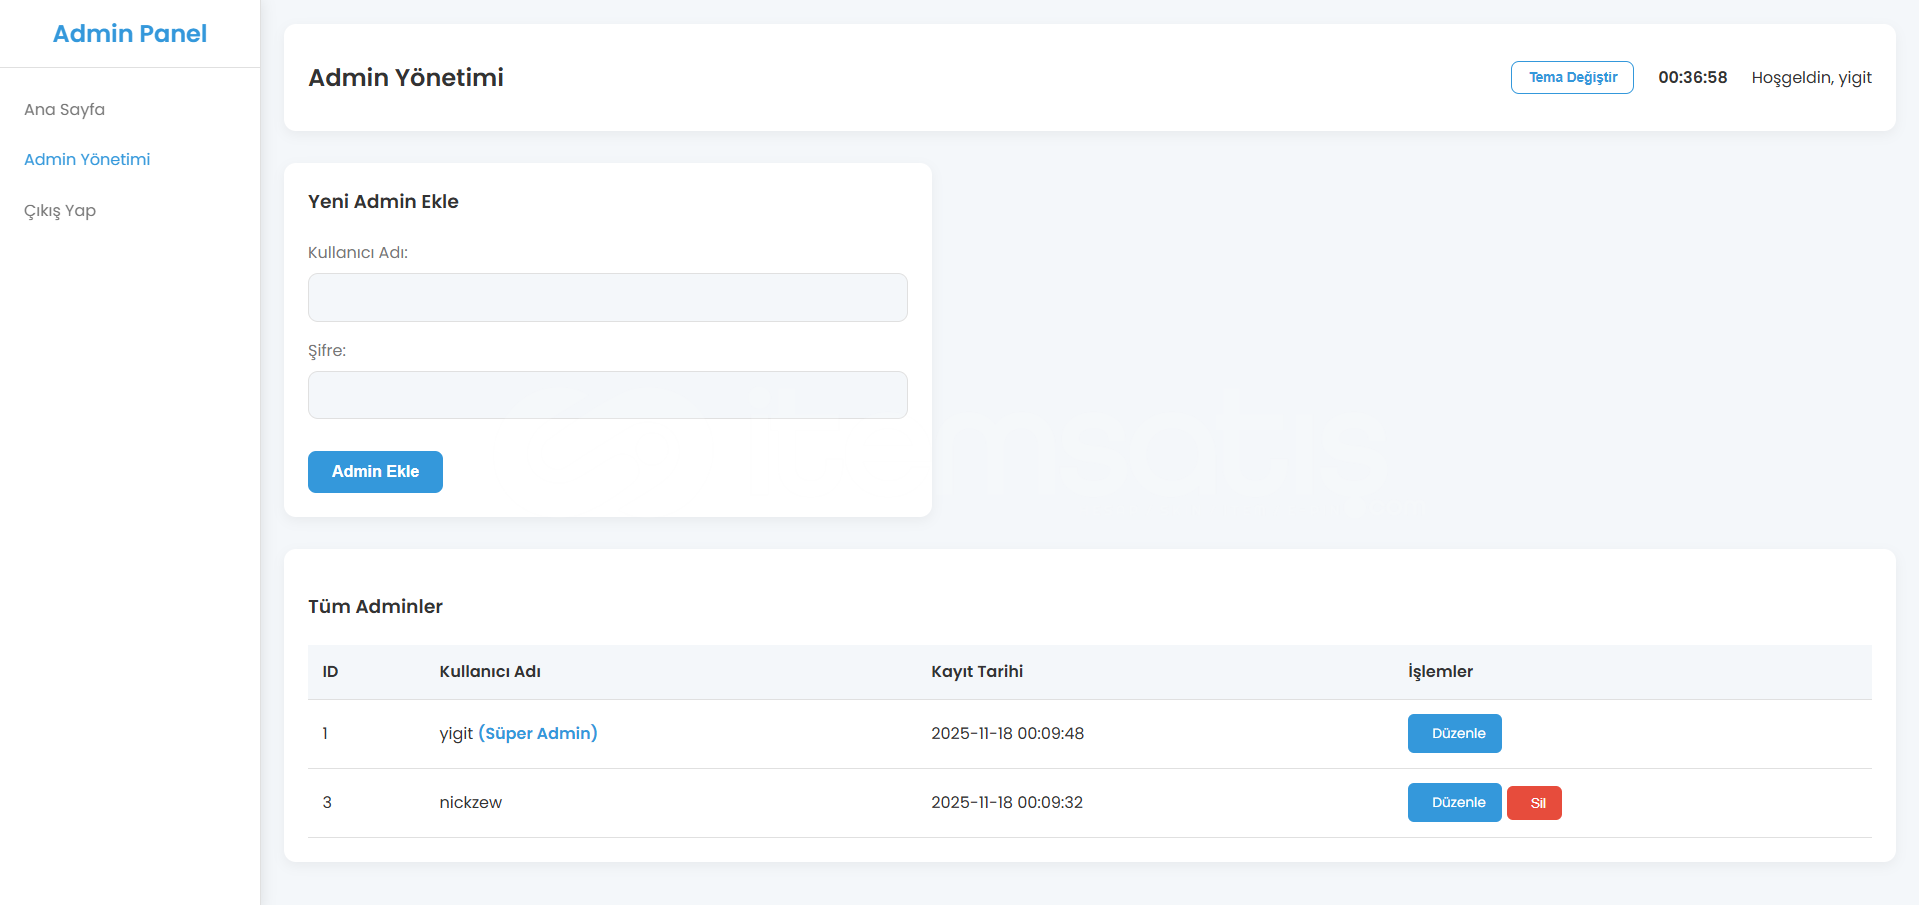This screenshot has height=905, width=1919.
Task: Select Admin Yönetimi in the sidebar
Action: pyautogui.click(x=87, y=159)
